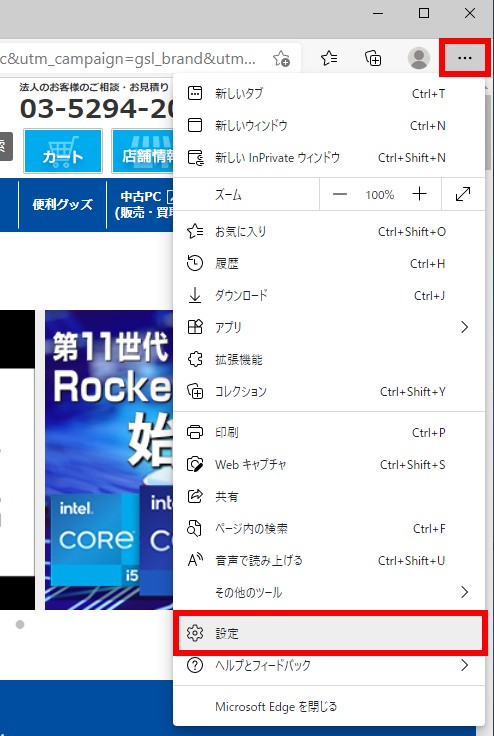Screen dimensions: 494x736
Task: Start Web キャプチャ from the menu
Action: coord(329,464)
